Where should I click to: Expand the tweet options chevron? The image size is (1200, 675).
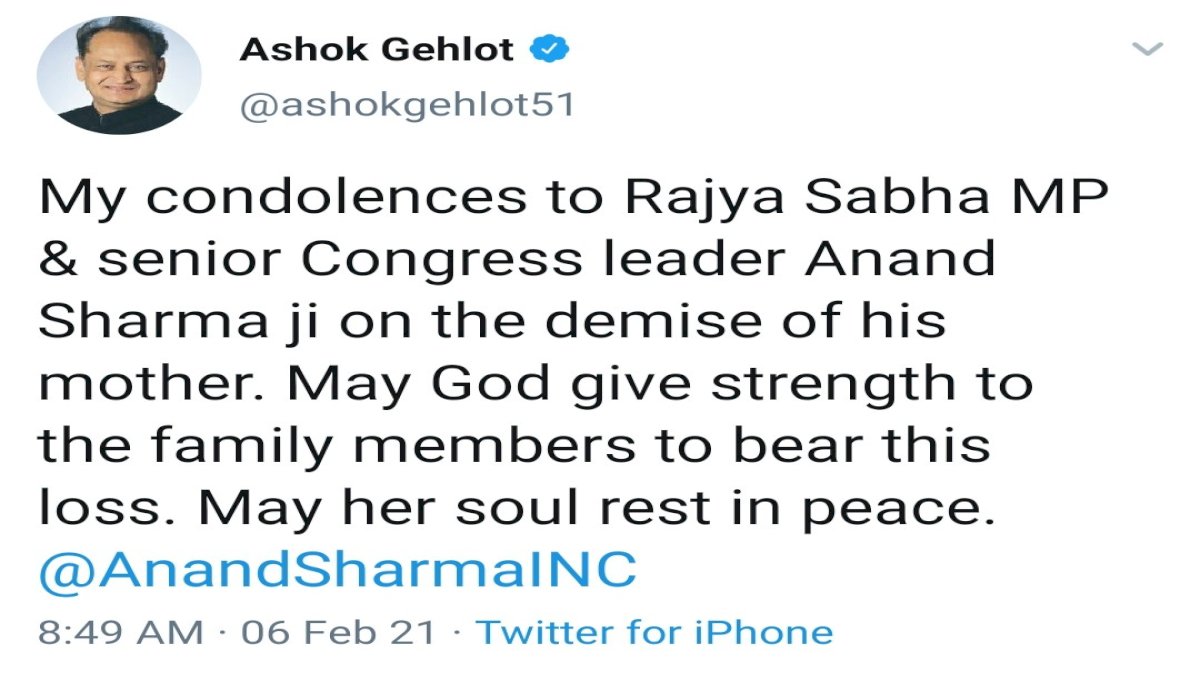click(x=1146, y=48)
